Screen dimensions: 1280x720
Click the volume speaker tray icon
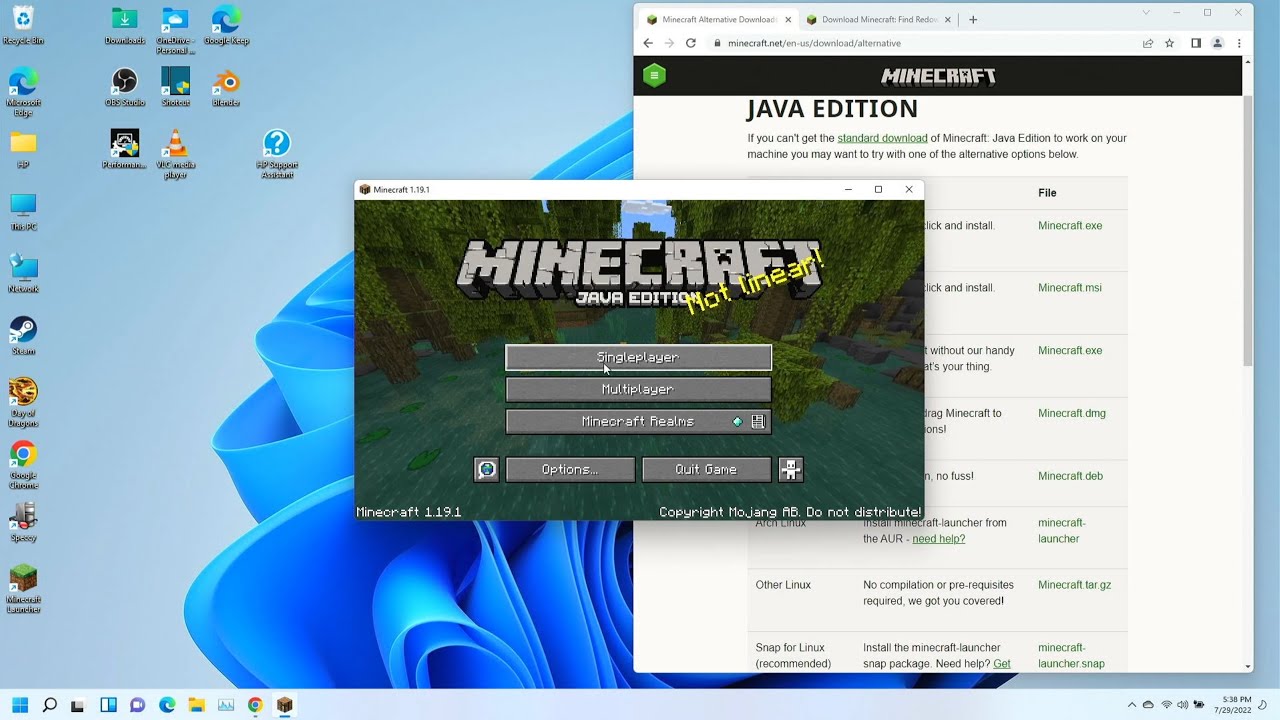(1182, 705)
